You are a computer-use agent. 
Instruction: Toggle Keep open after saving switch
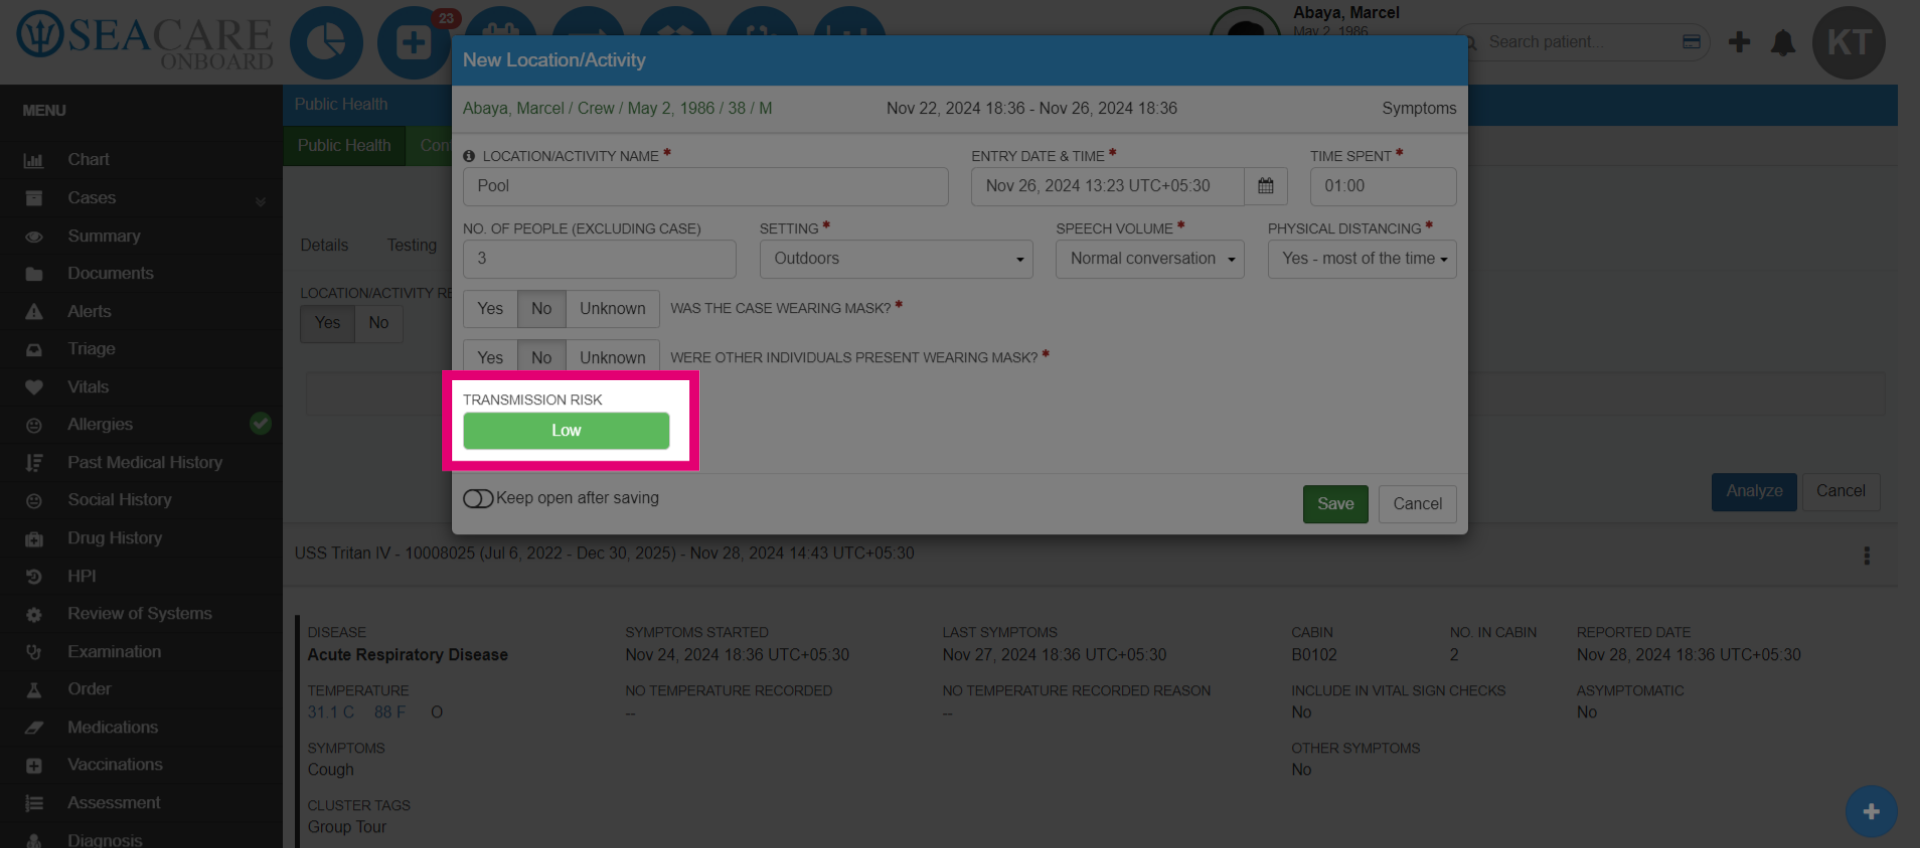tap(478, 498)
